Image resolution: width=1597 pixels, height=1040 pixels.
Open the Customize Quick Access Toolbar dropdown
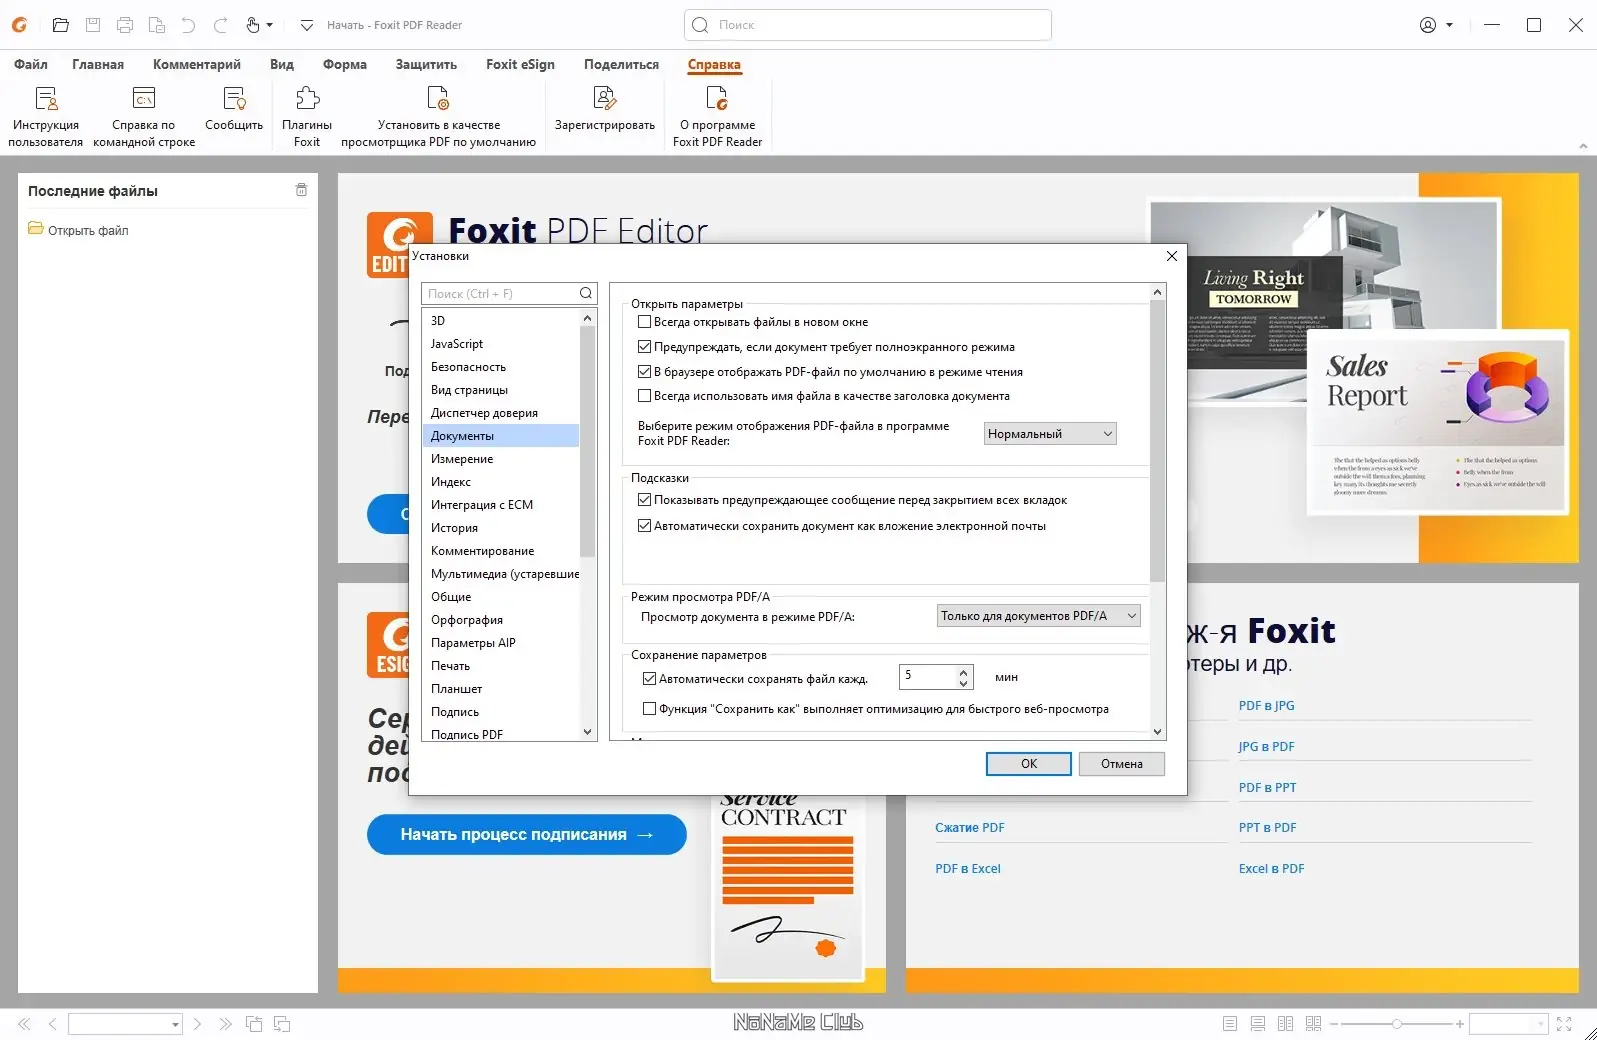click(x=306, y=25)
